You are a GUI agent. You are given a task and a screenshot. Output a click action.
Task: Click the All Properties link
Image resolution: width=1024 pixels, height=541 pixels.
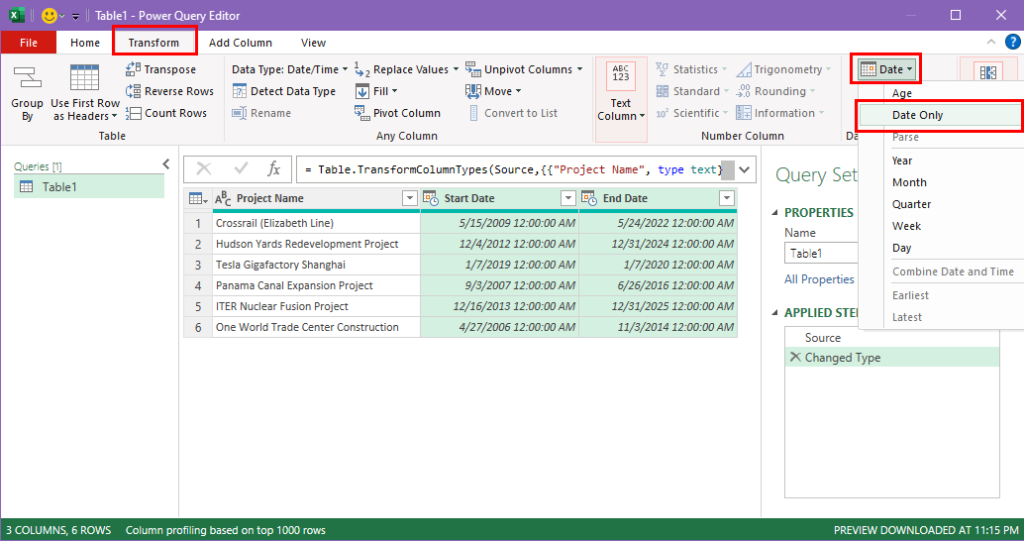point(819,279)
